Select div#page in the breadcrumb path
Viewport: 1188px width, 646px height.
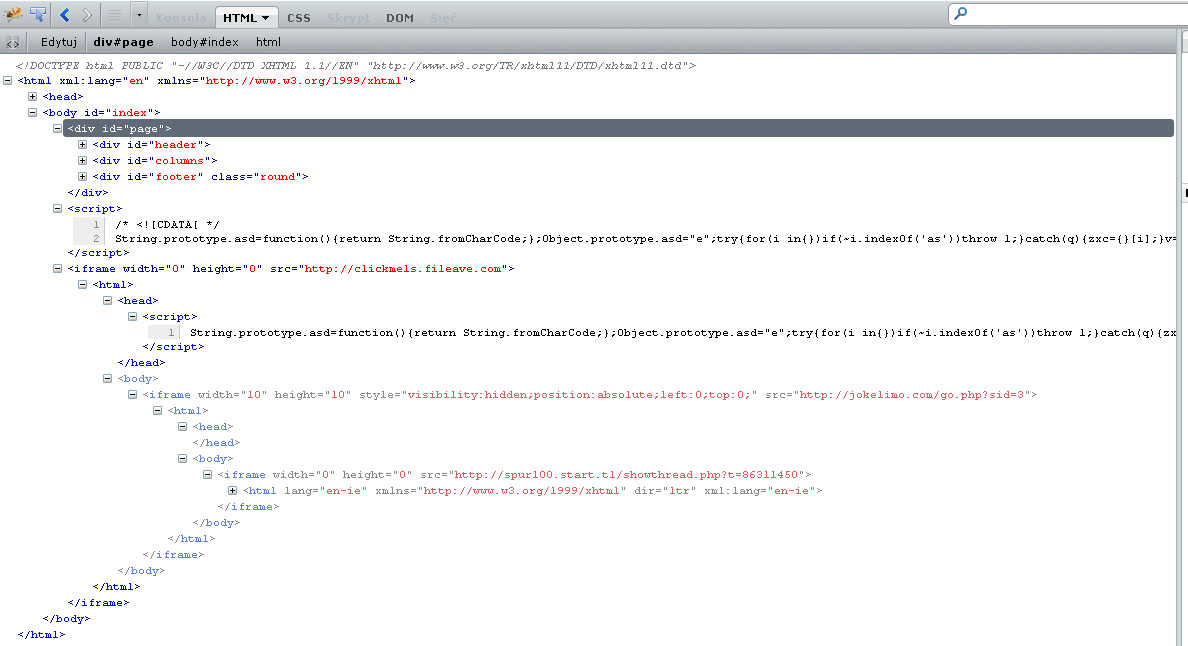point(123,42)
